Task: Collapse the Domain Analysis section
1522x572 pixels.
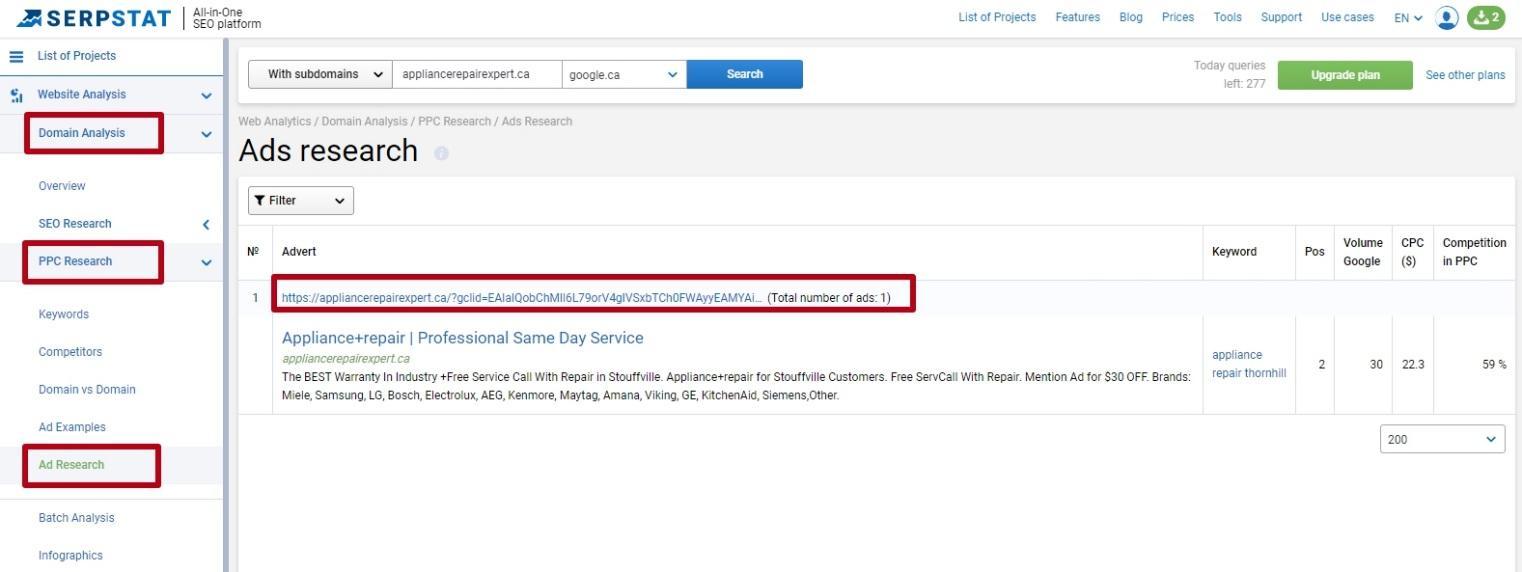Action: click(206, 134)
